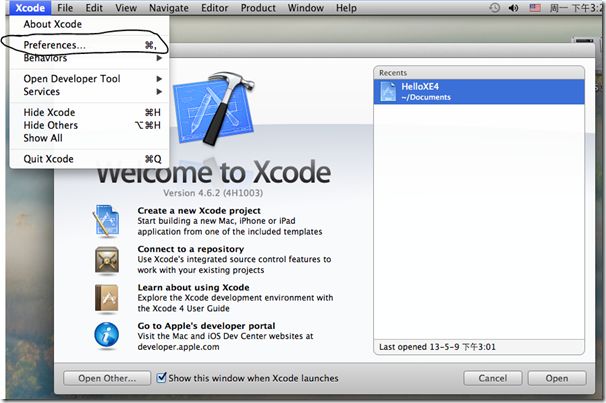
Task: Click Create a new Xcode project link
Action: (199, 211)
